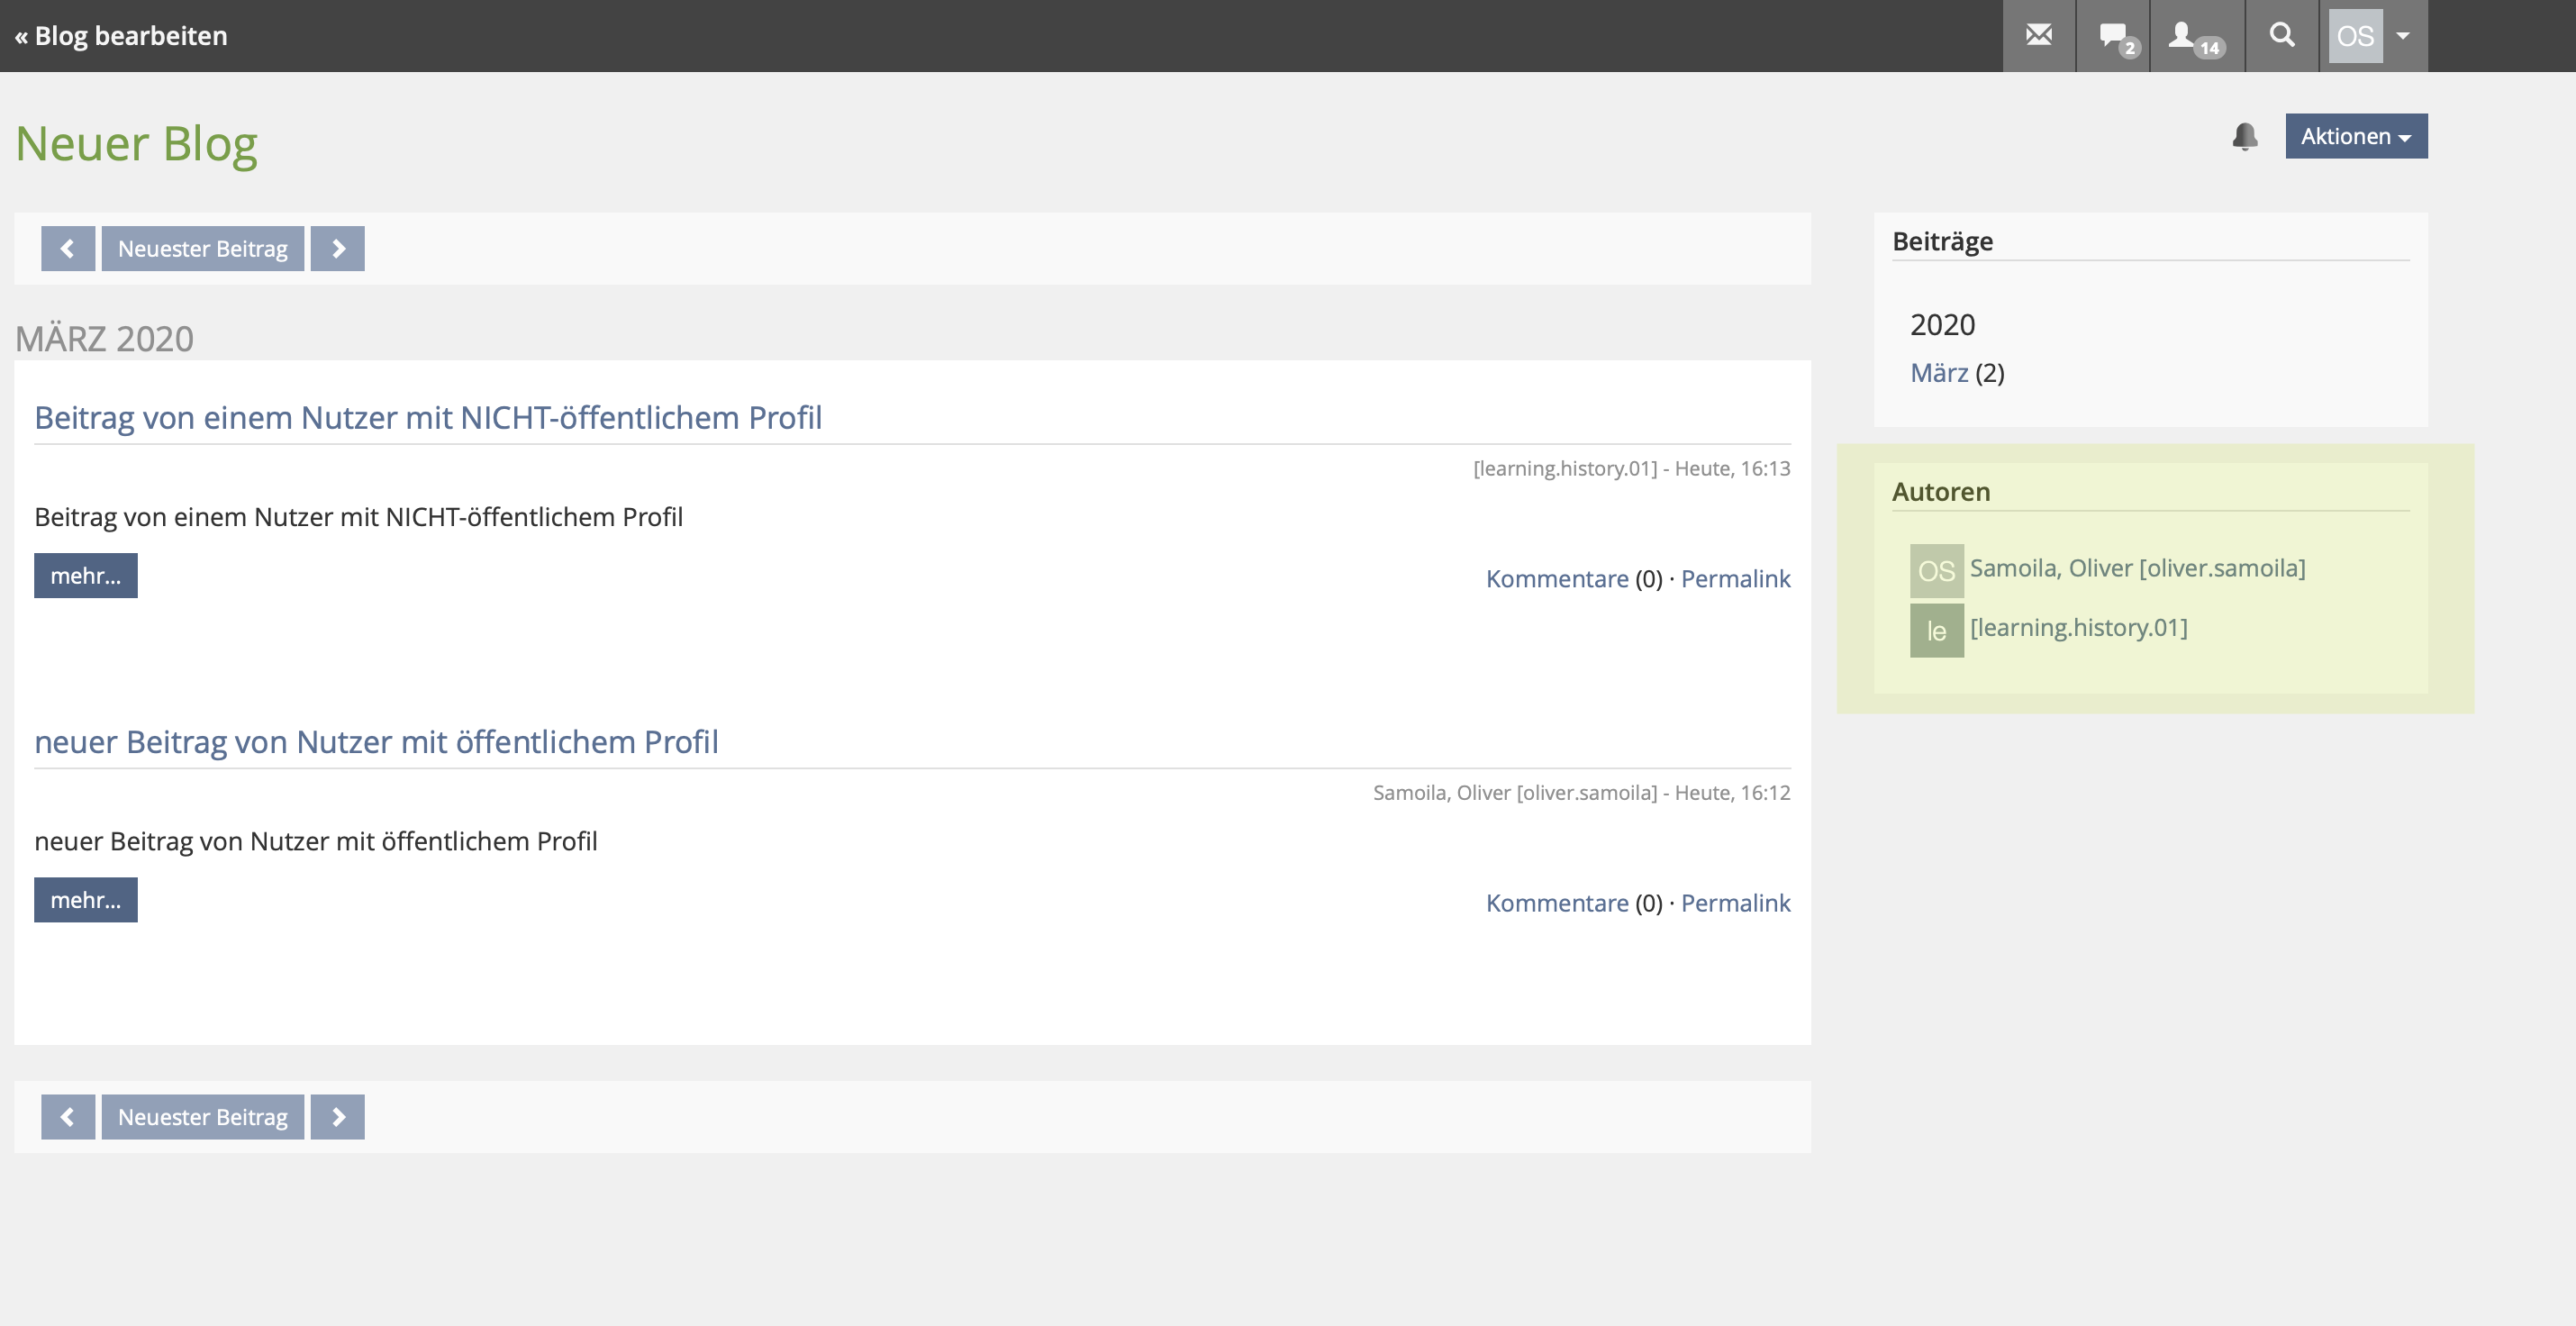Click the top previous post arrow

pyautogui.click(x=68, y=249)
